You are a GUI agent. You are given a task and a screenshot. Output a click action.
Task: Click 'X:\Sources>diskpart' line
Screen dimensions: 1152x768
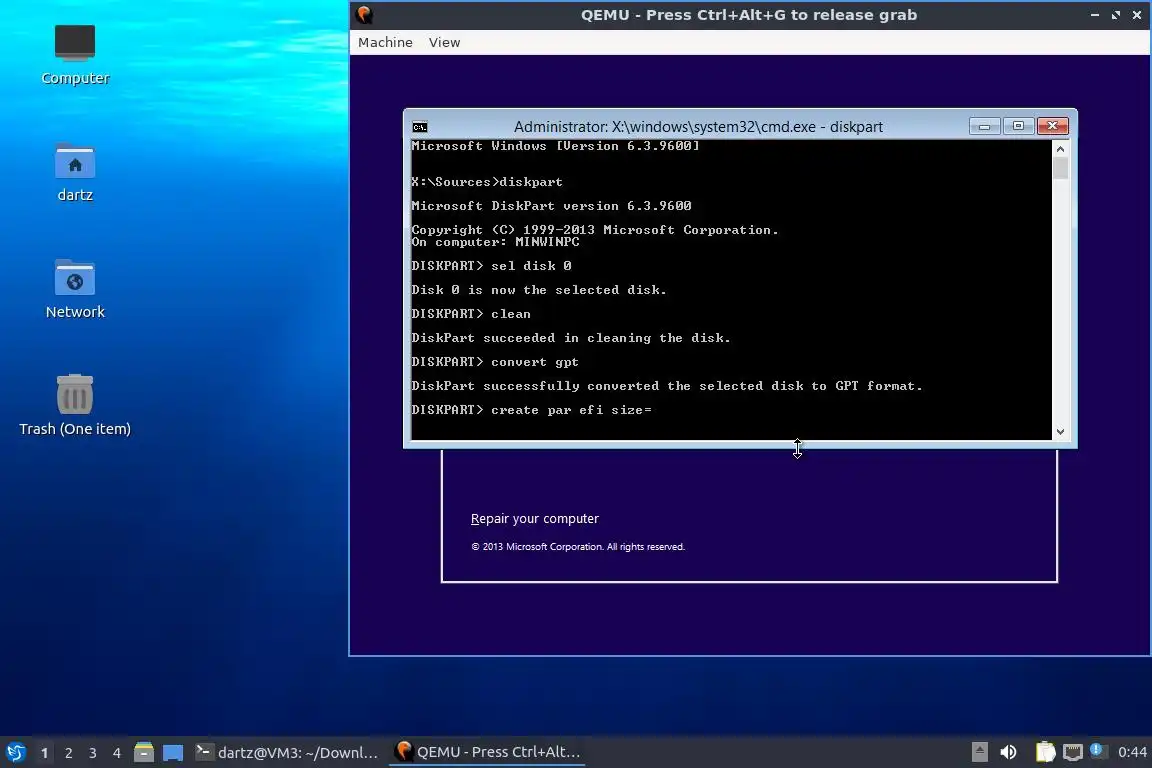487,182
